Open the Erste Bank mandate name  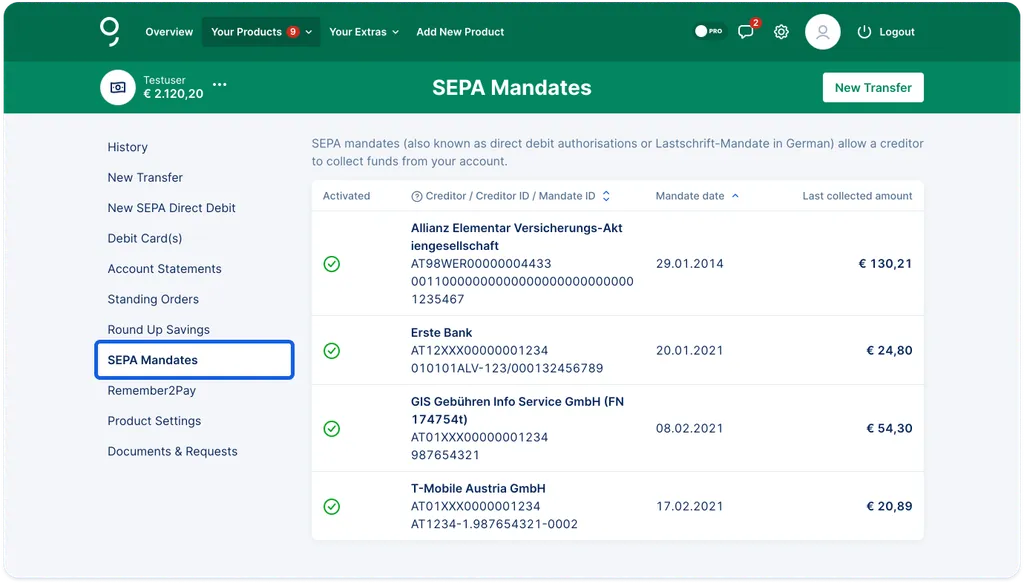tap(441, 333)
